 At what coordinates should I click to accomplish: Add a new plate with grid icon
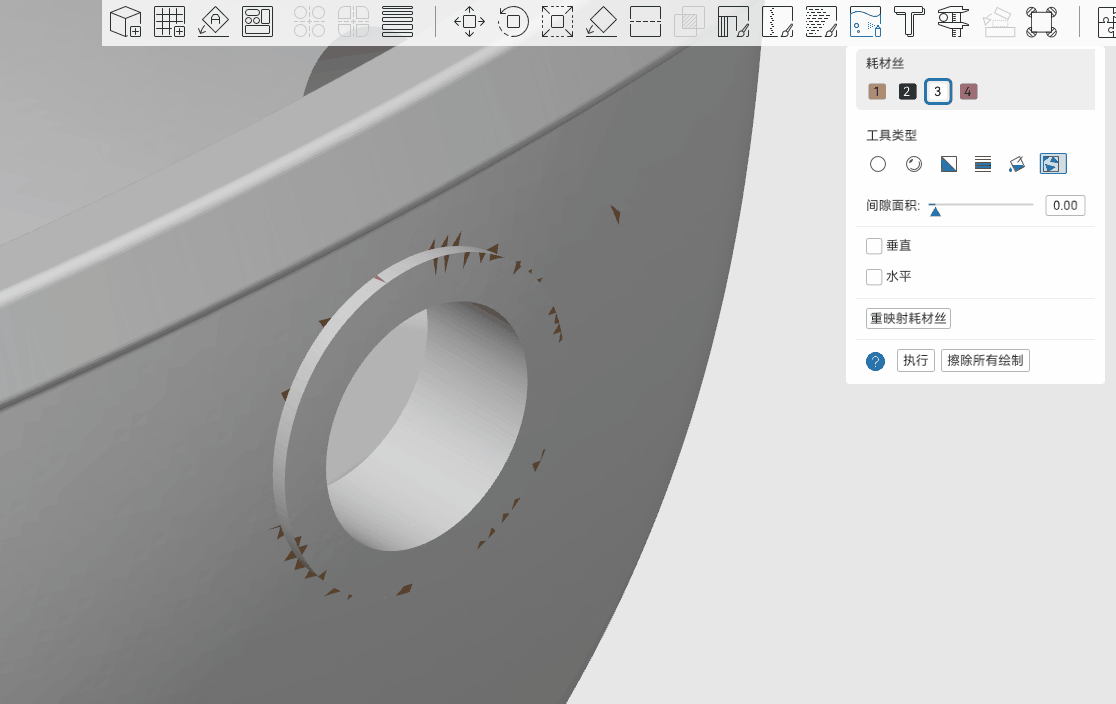point(169,21)
